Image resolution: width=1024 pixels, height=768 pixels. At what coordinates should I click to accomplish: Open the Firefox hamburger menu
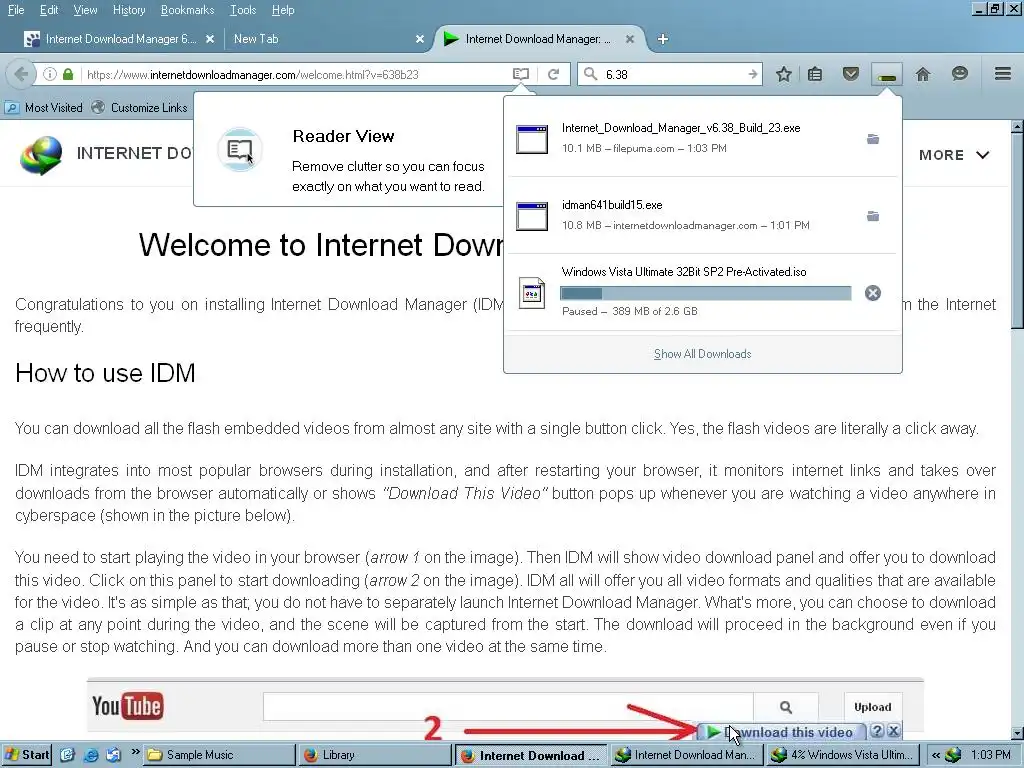[1003, 74]
